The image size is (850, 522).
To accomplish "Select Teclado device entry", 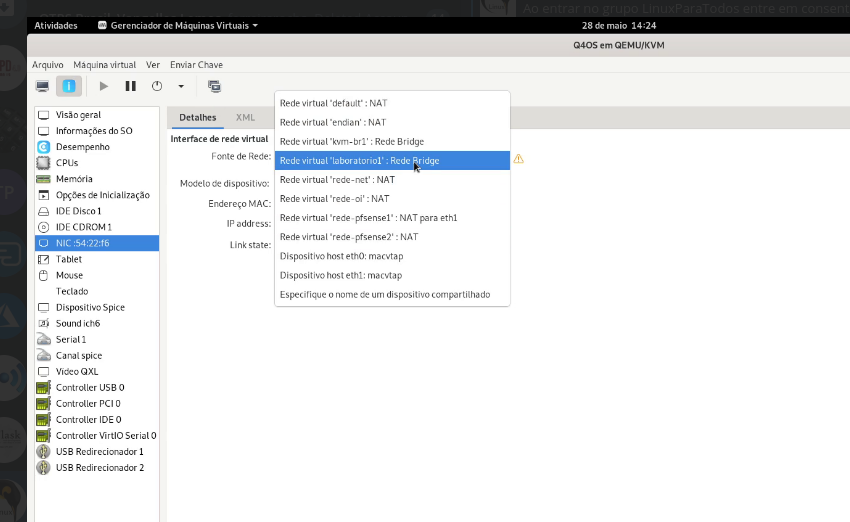I will pos(97,291).
